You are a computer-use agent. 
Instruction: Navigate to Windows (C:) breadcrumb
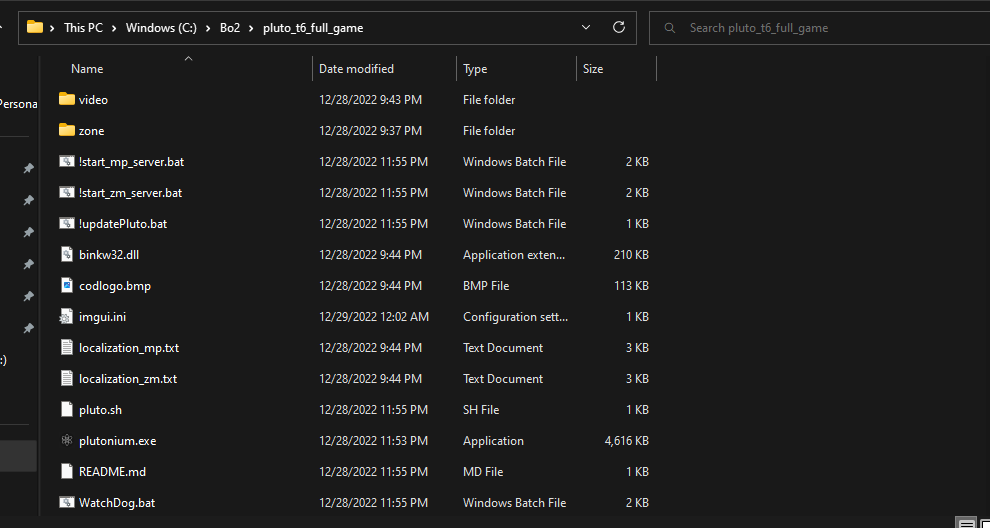tap(162, 28)
